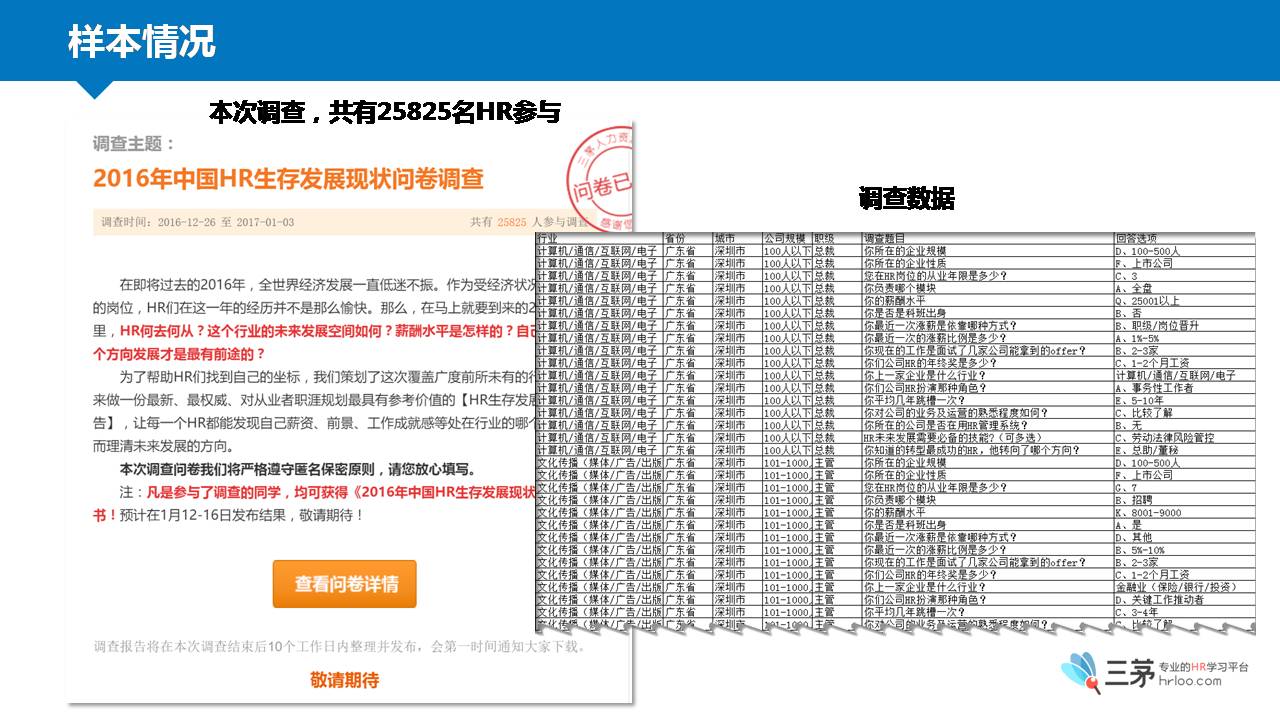Image resolution: width=1280 pixels, height=720 pixels.
Task: Select the 城市 column header
Action: (725, 239)
